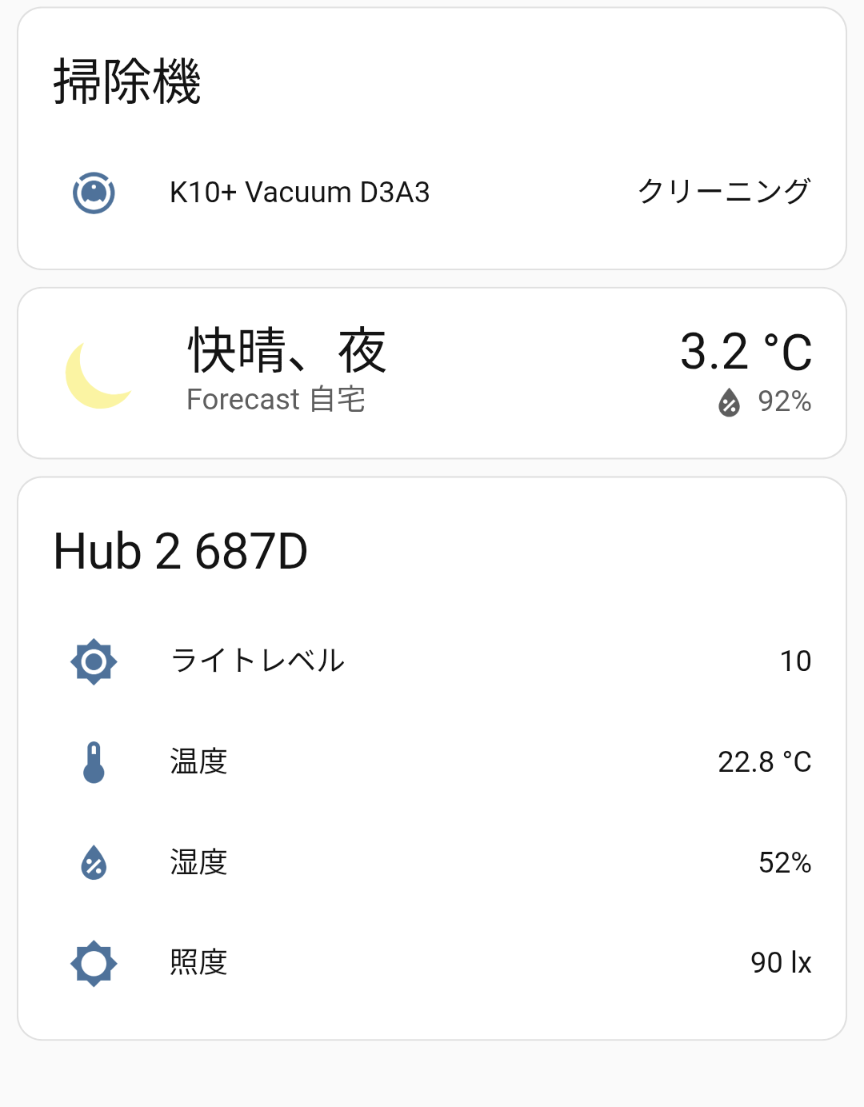864x1107 pixels.
Task: Open the 温度 sensor row
Action: (x=199, y=762)
